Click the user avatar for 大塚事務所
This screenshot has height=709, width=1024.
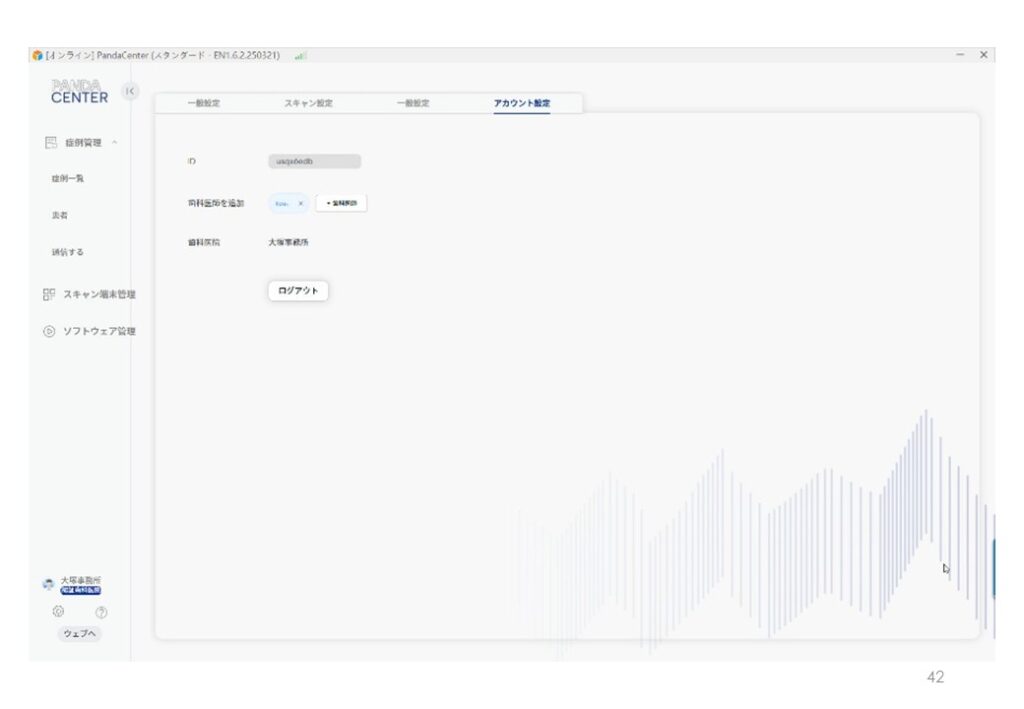(x=48, y=584)
